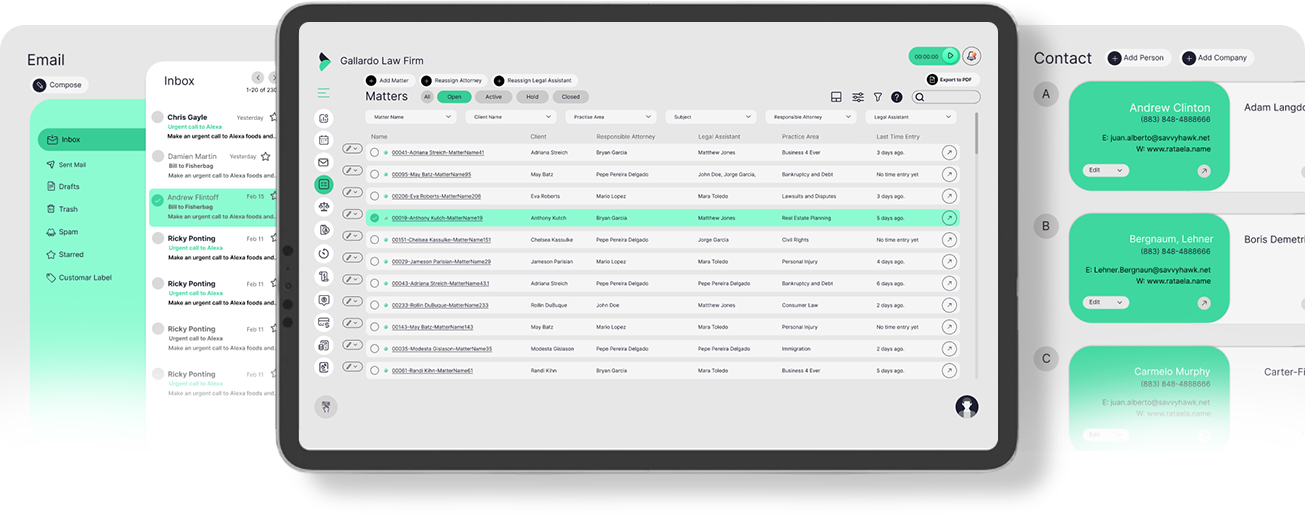Star the Damien Martin email

tap(265, 156)
